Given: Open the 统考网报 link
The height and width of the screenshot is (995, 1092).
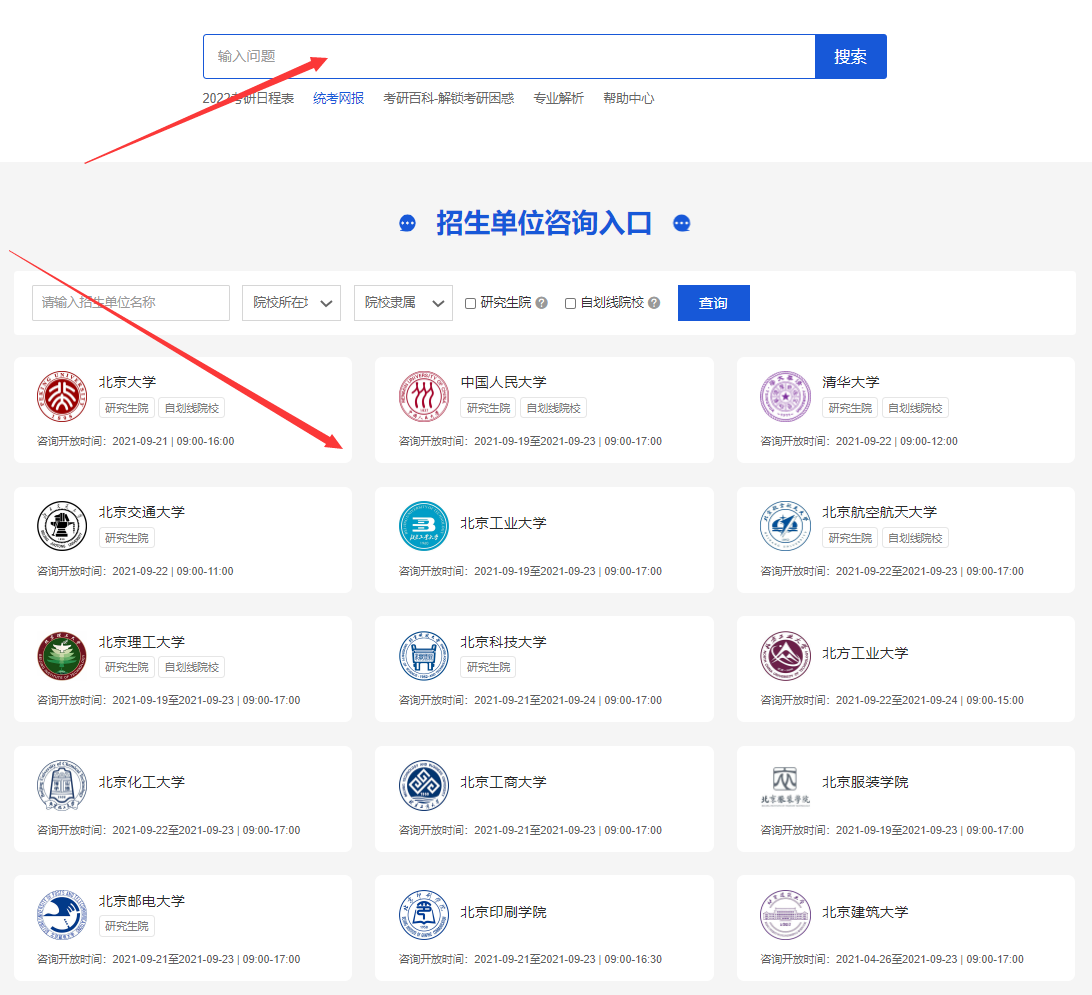Looking at the screenshot, I should tap(338, 98).
